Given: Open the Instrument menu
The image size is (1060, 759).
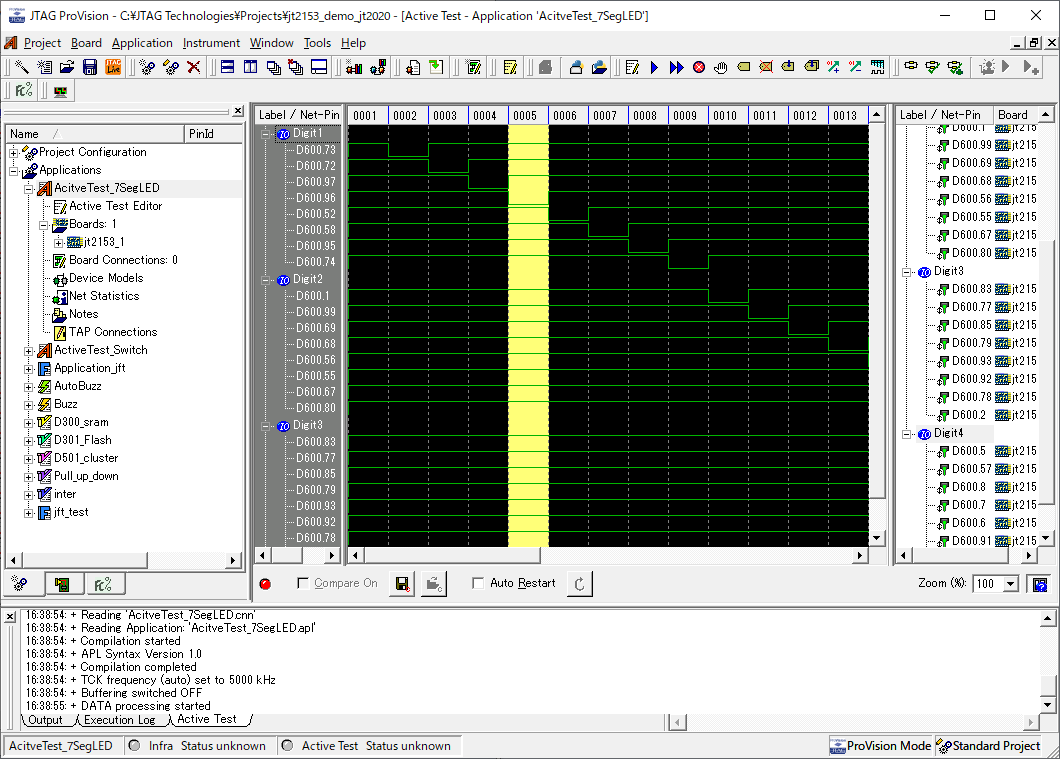Looking at the screenshot, I should coord(211,43).
